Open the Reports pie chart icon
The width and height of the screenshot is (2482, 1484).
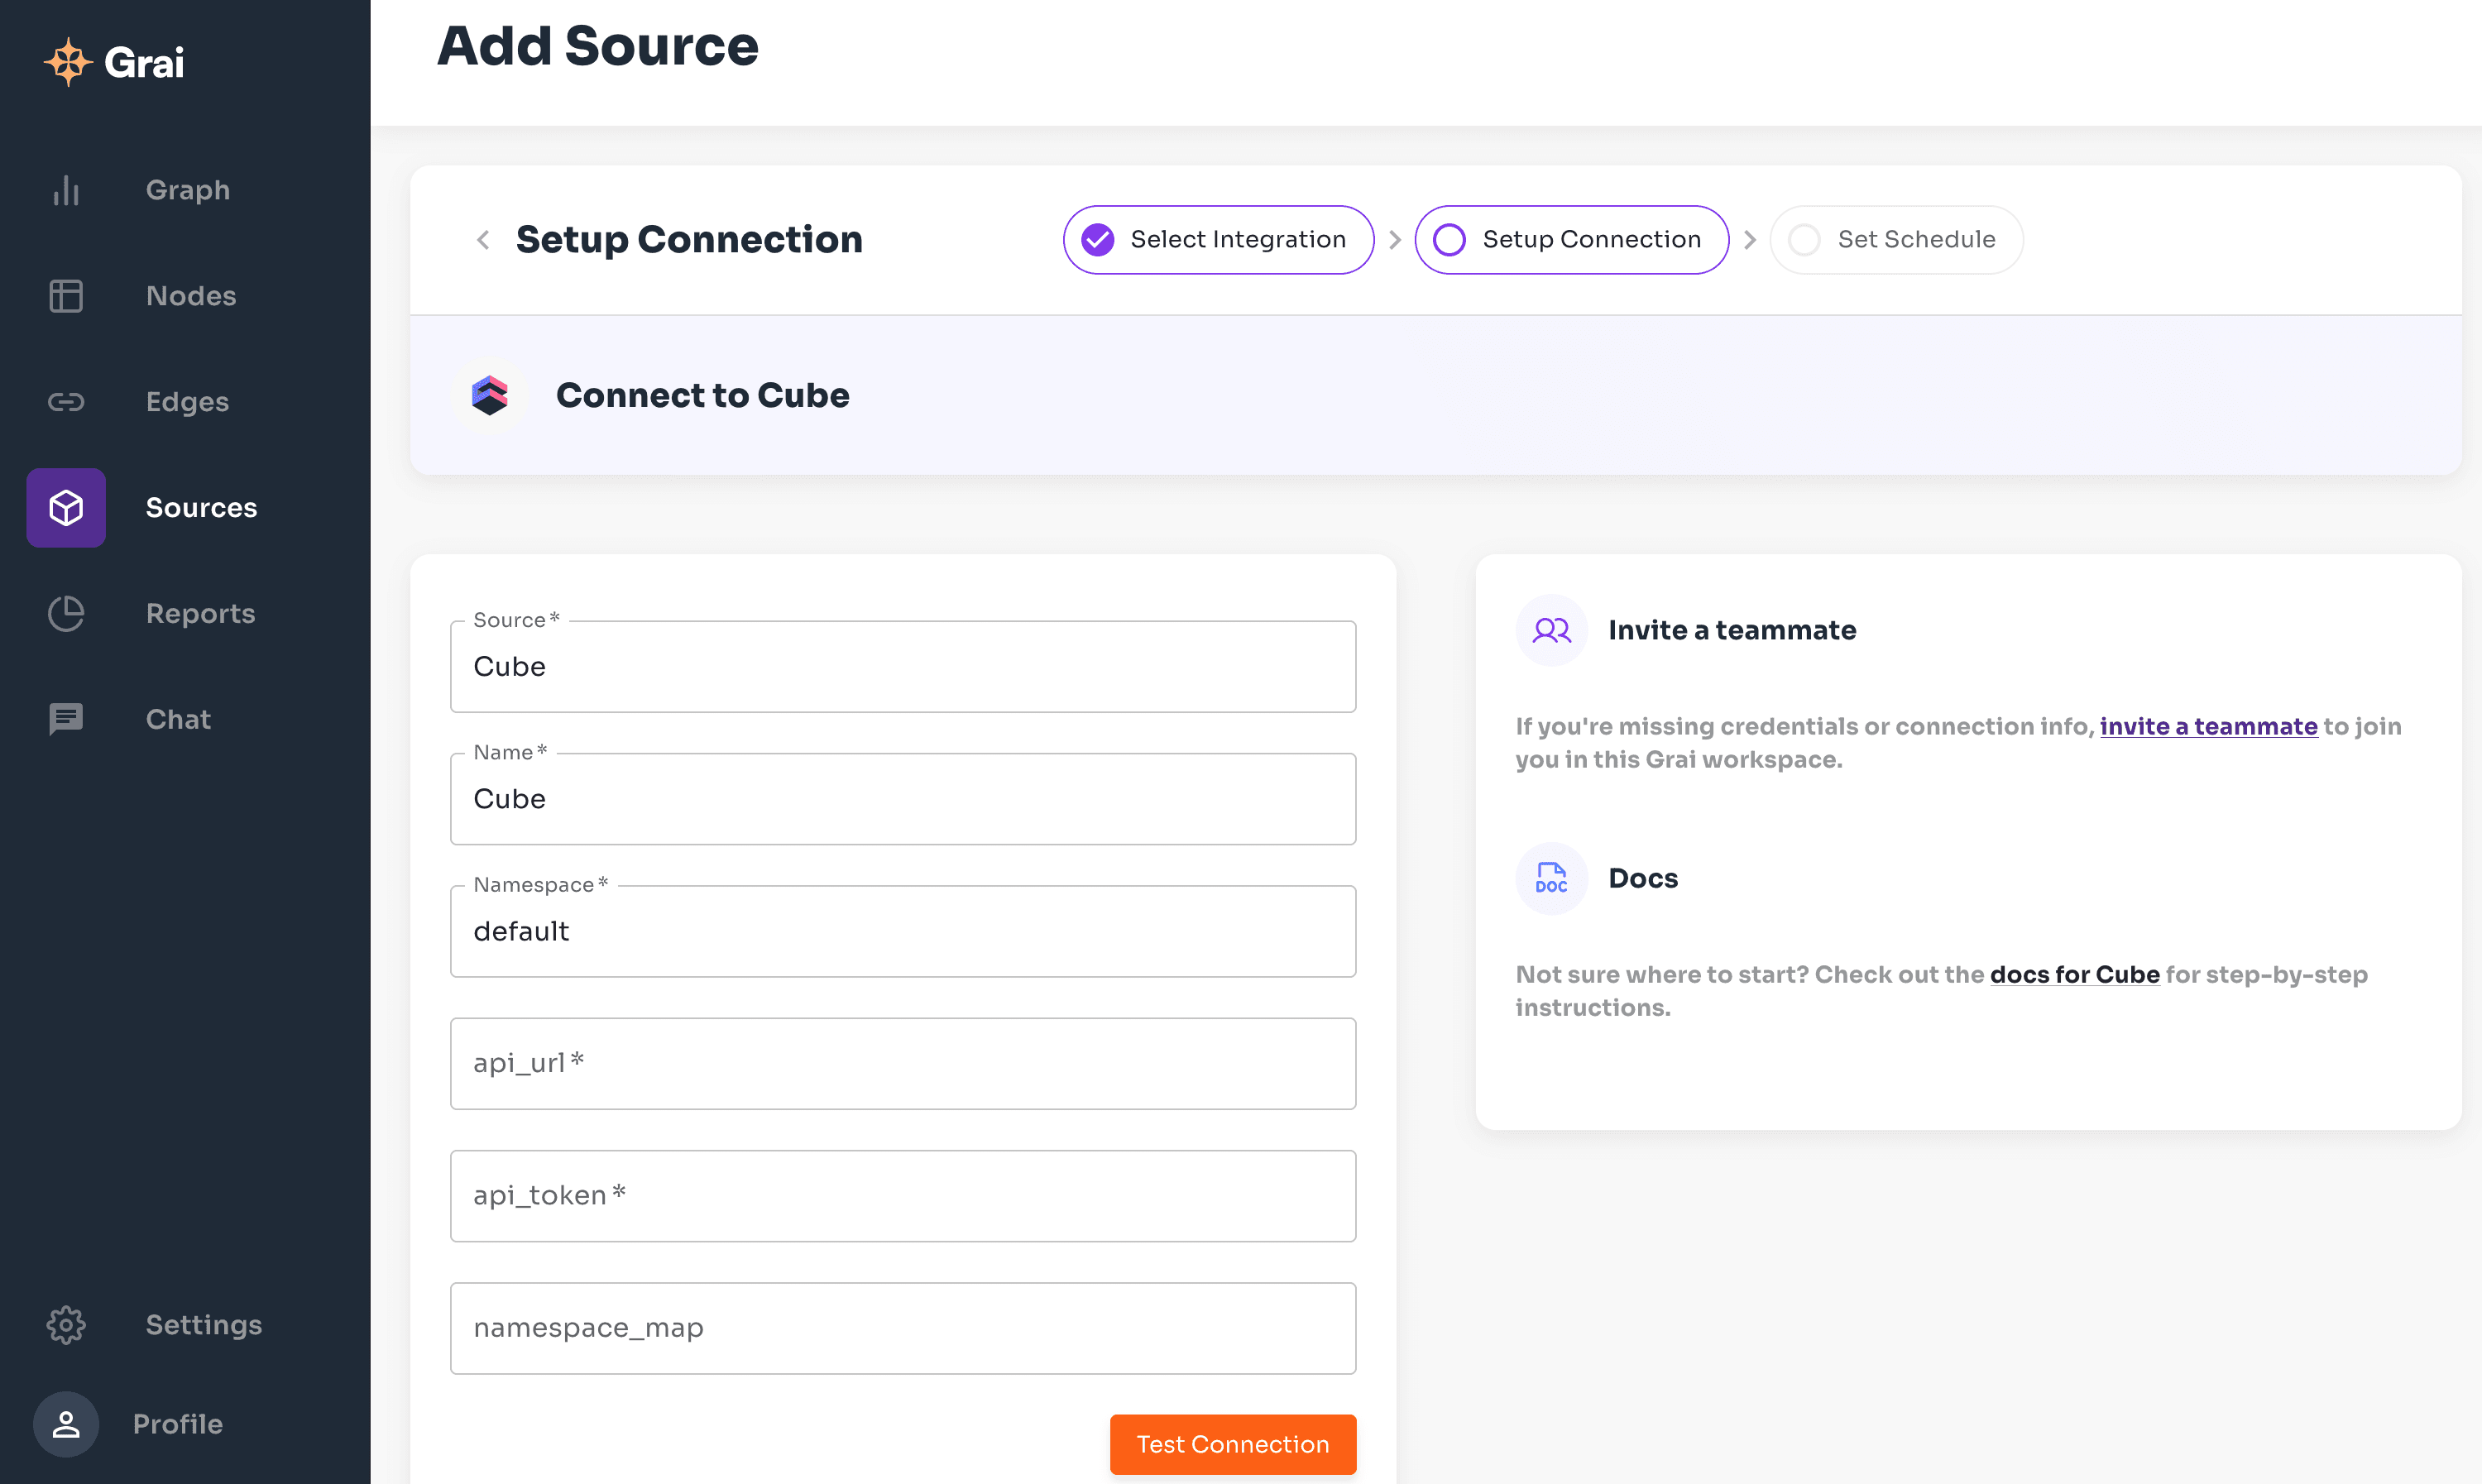(66, 613)
